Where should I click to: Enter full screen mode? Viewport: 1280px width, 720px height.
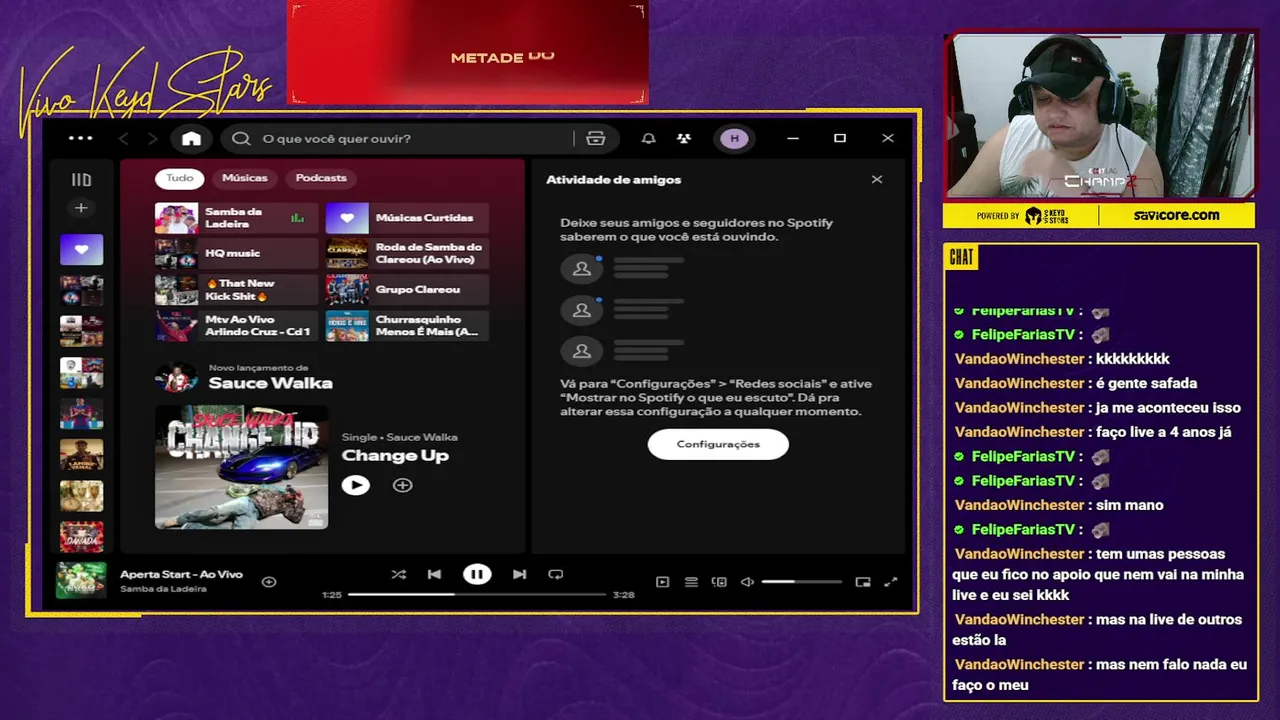(x=891, y=582)
